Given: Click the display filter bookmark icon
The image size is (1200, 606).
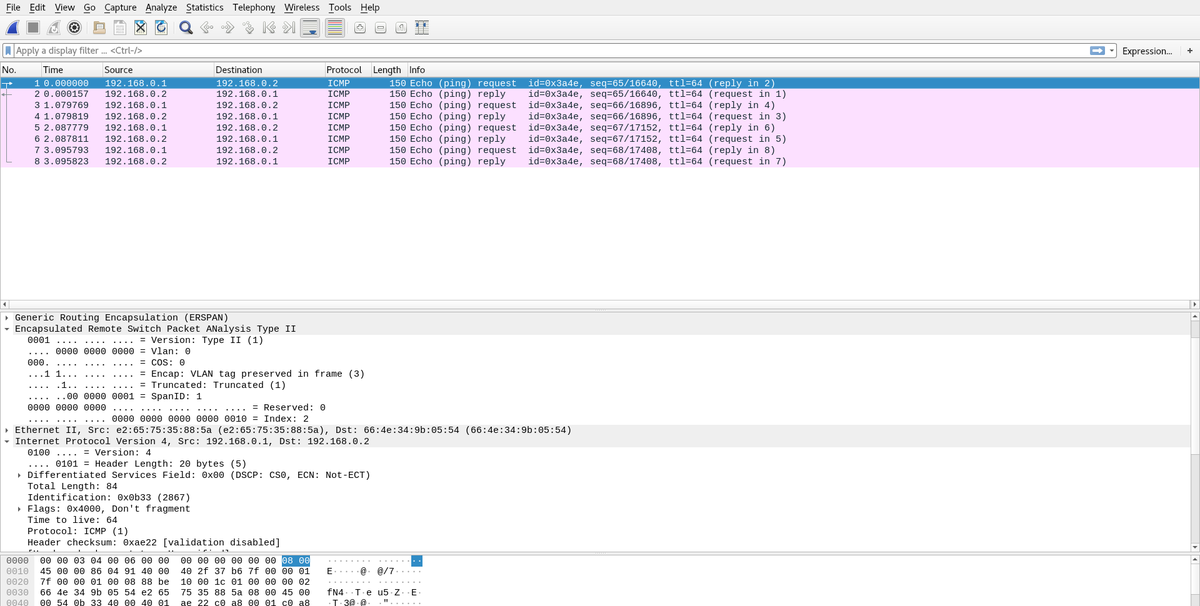Looking at the screenshot, I should click(x=9, y=50).
